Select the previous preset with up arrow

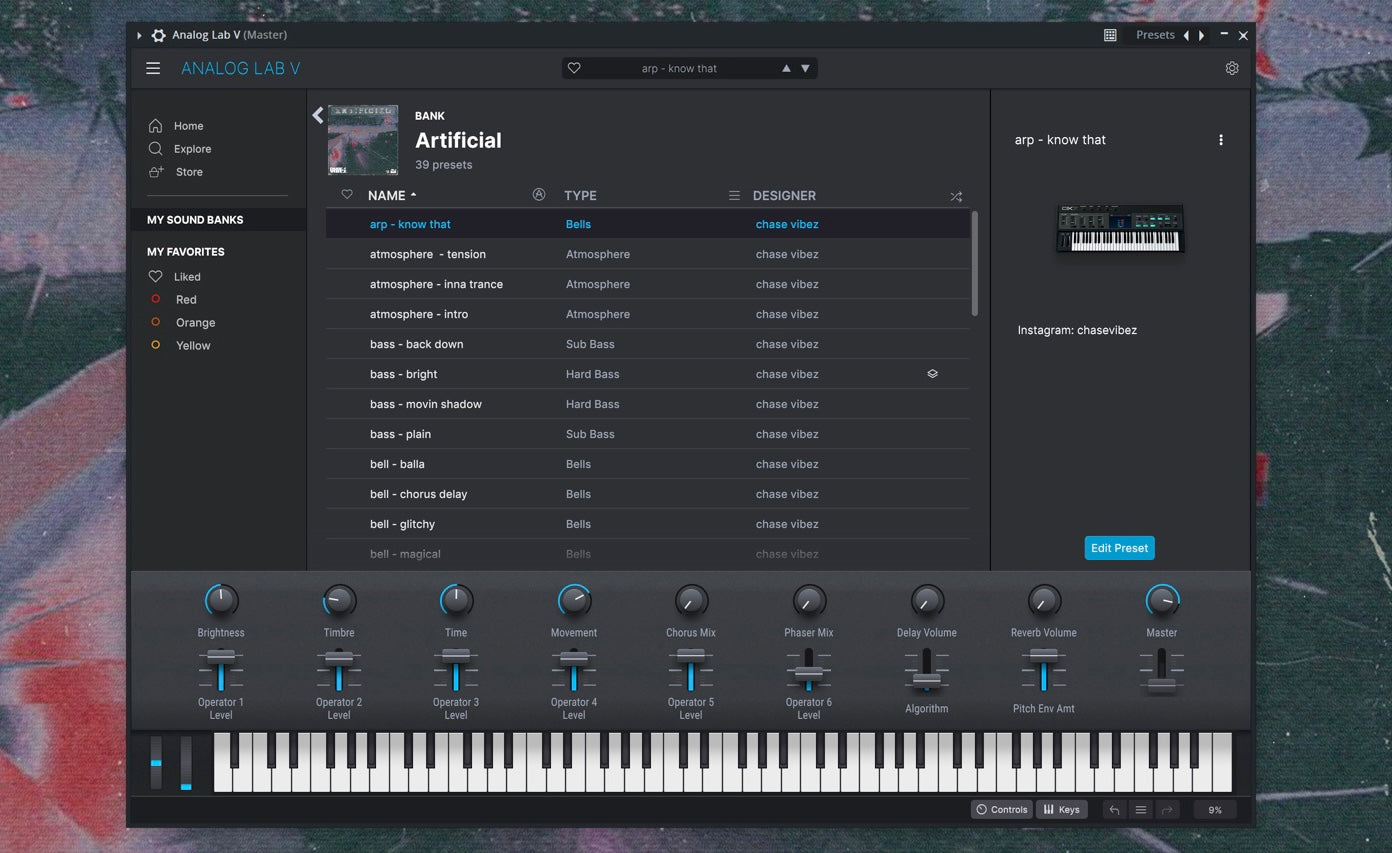(786, 68)
